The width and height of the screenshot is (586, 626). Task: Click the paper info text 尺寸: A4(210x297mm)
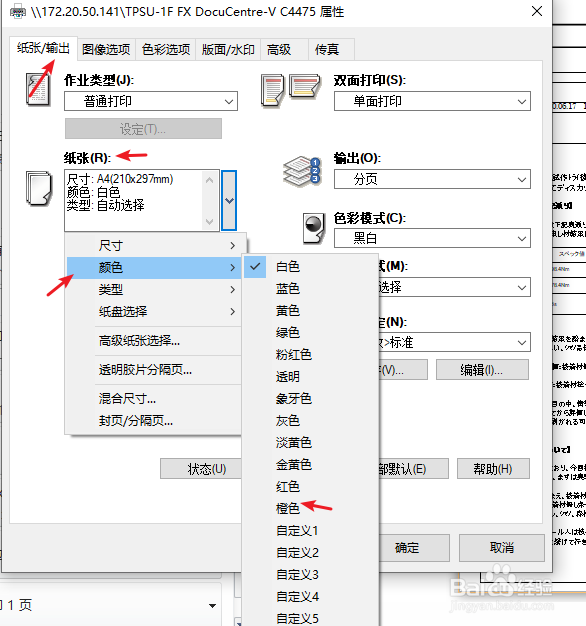[x=120, y=178]
